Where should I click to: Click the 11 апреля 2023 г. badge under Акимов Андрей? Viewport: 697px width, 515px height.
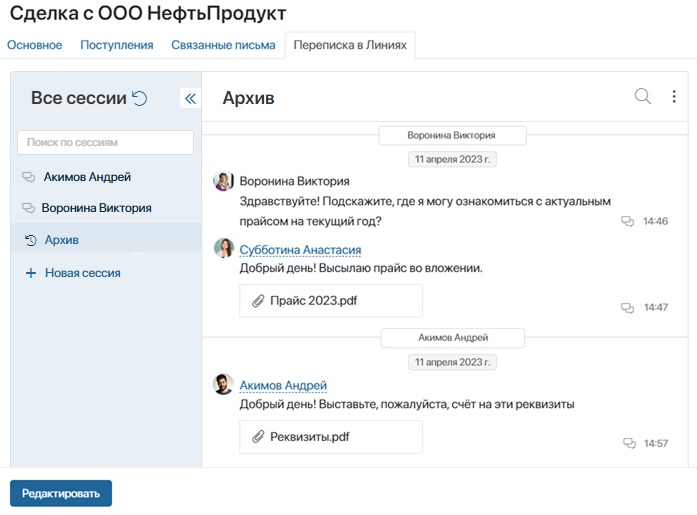click(x=453, y=362)
